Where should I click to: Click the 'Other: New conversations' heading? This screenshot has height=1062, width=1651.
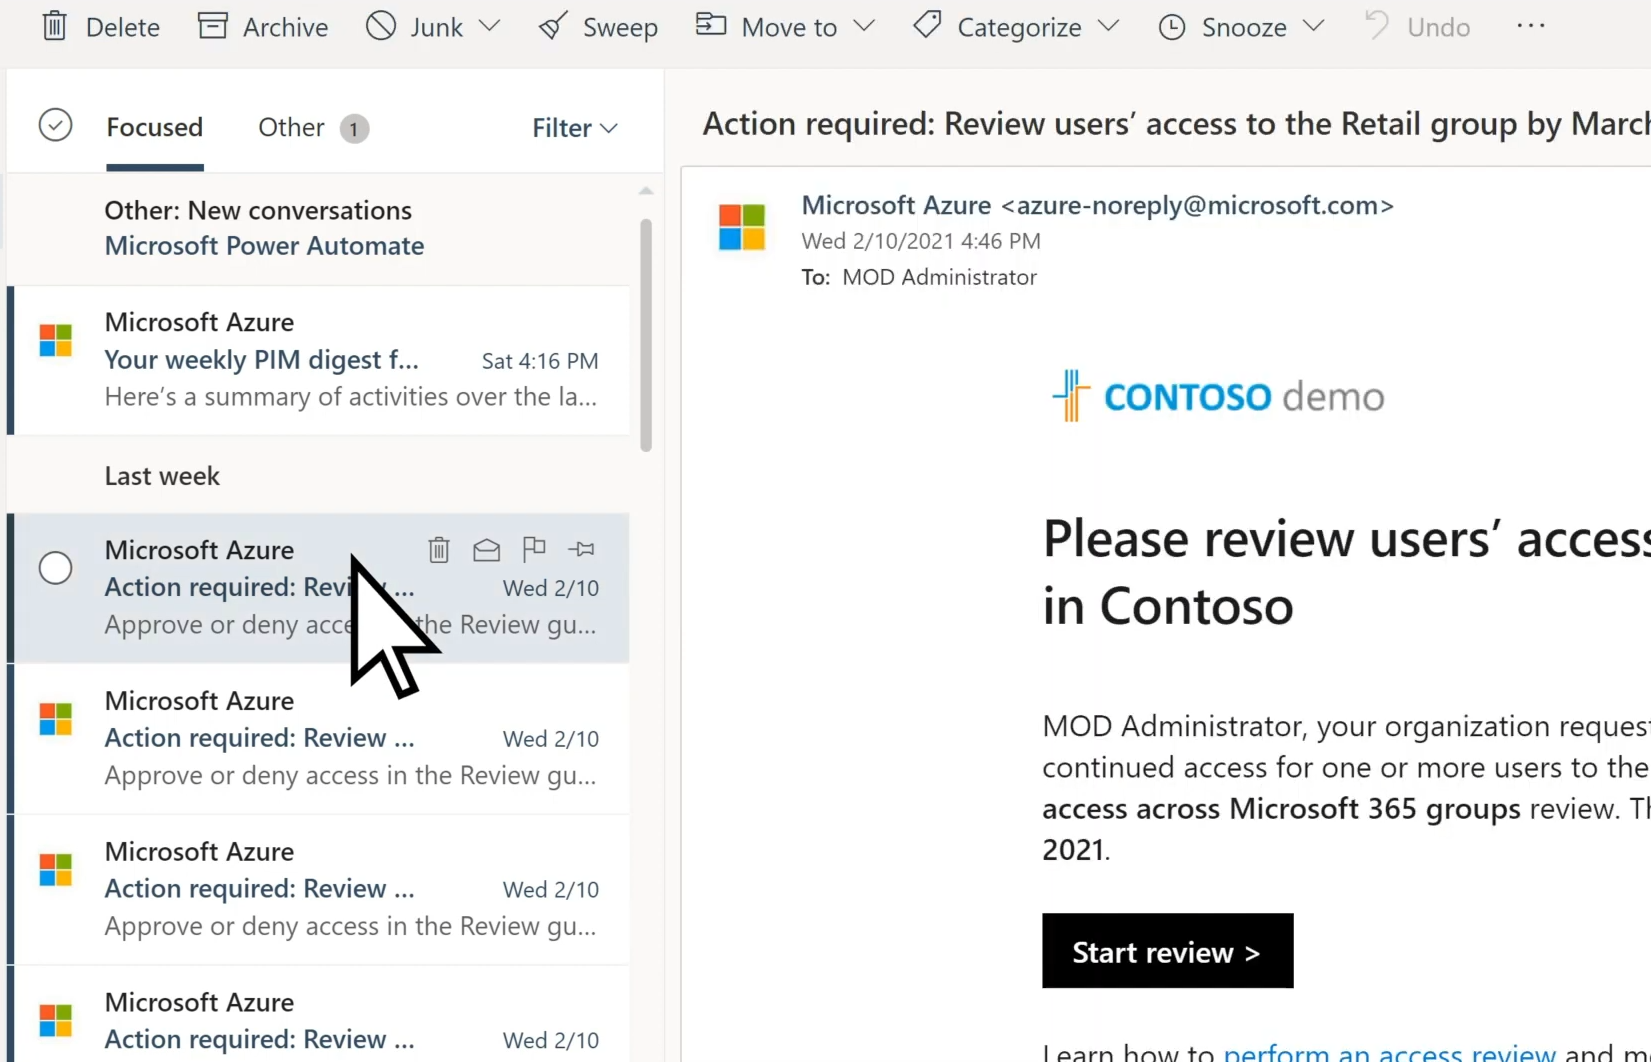pyautogui.click(x=258, y=210)
